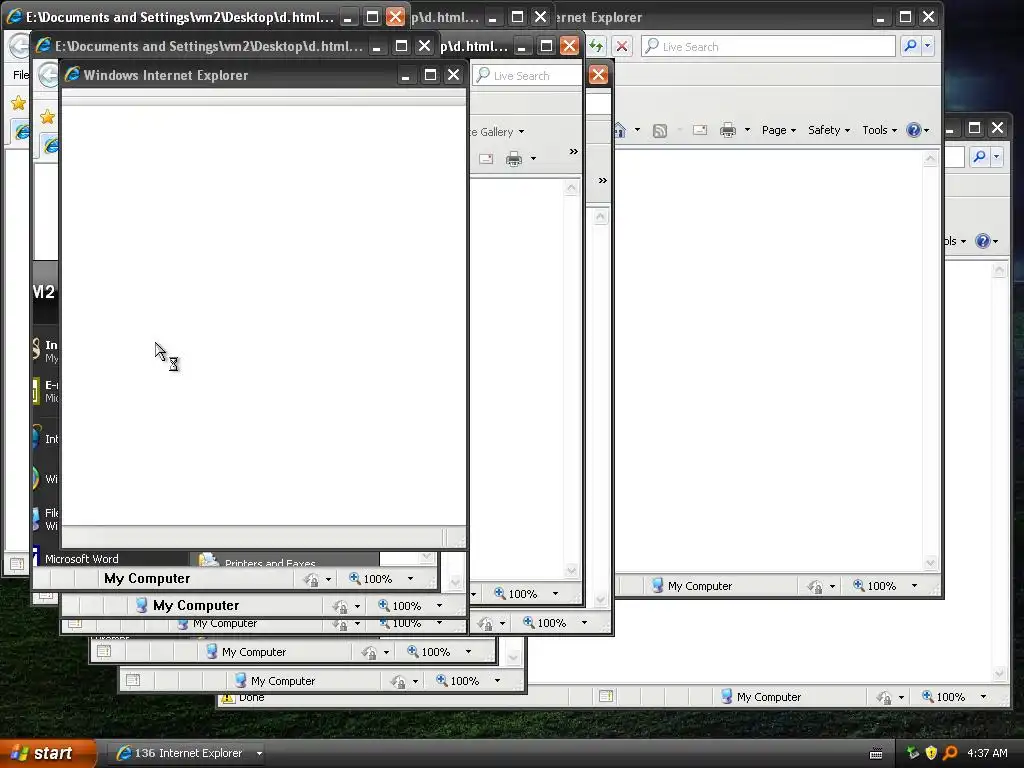The image size is (1024, 768).
Task: Click 100% zoom in bold iconless My Computer status bar
Action: pyautogui.click(x=371, y=579)
